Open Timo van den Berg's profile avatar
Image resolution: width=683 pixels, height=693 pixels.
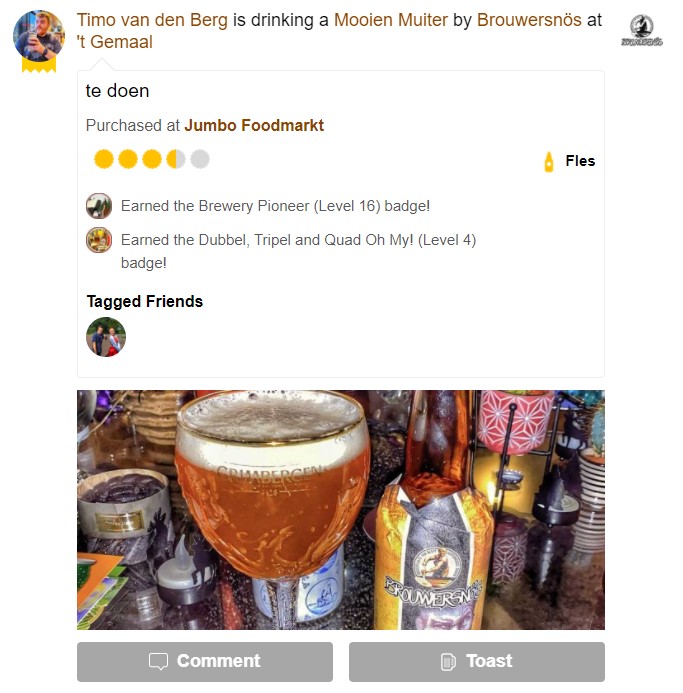[x=39, y=36]
